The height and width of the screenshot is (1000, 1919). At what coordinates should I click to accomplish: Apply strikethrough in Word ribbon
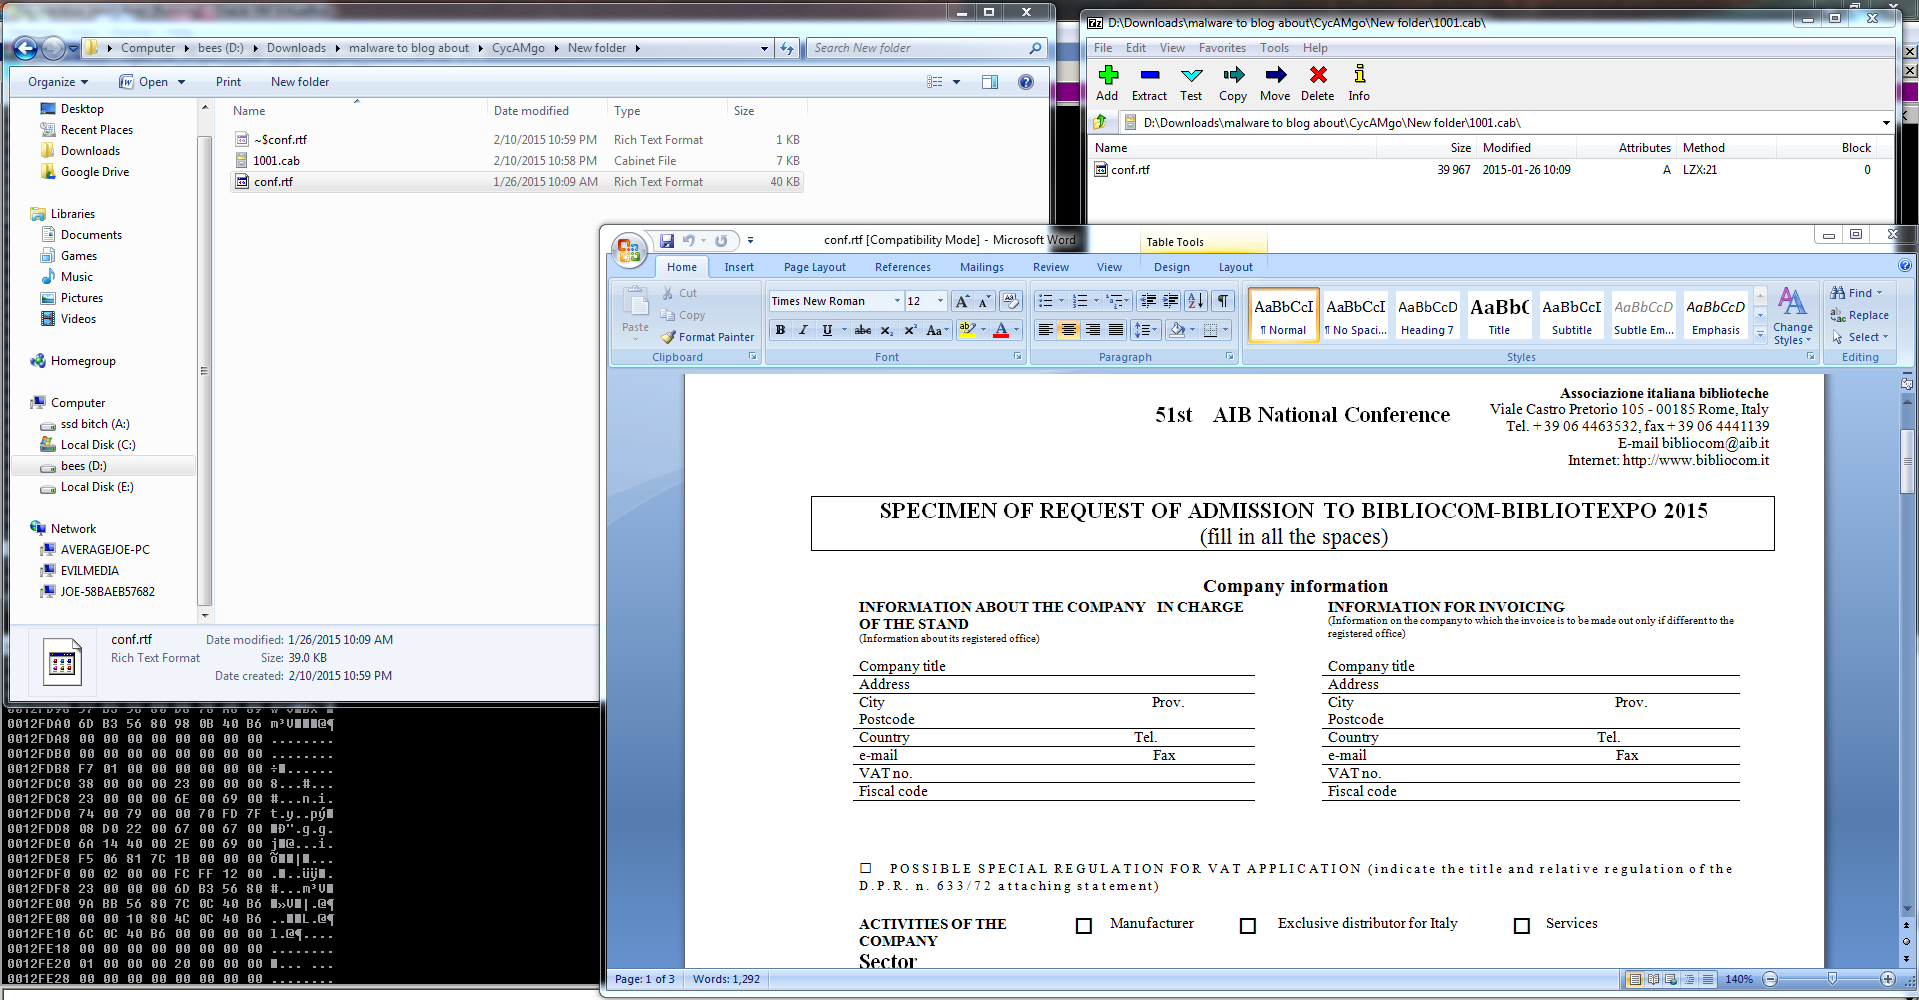tap(862, 330)
